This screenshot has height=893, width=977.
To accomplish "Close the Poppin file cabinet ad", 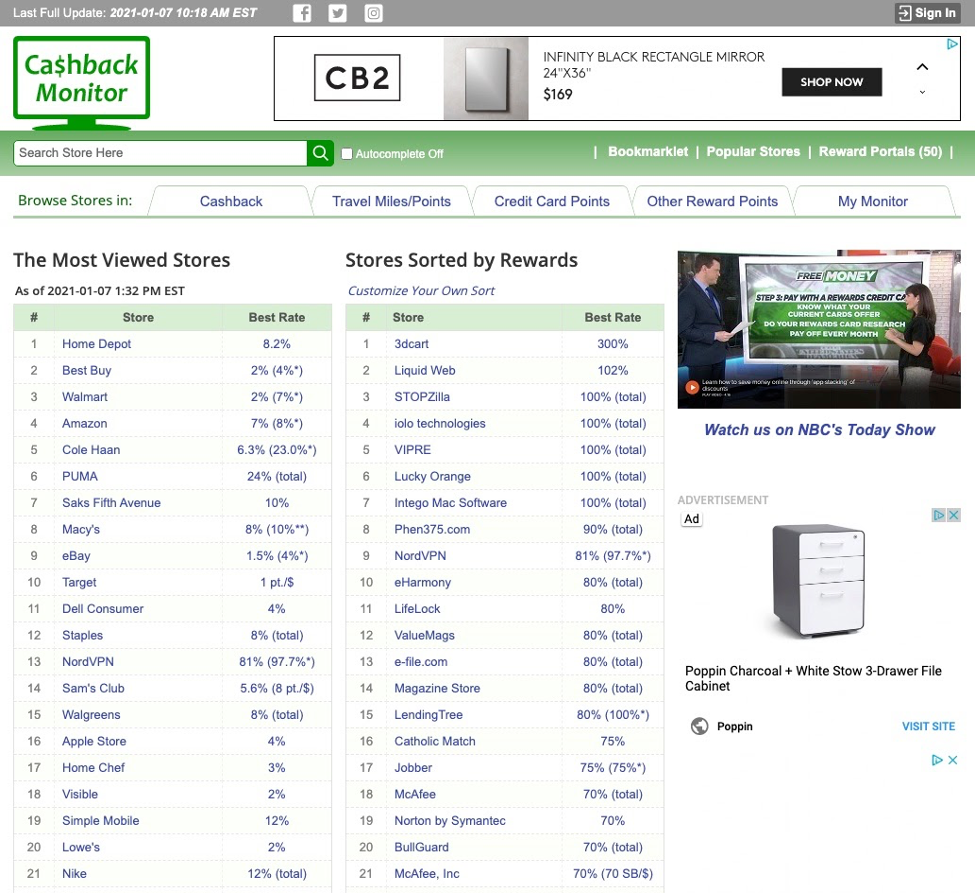I will [x=953, y=516].
